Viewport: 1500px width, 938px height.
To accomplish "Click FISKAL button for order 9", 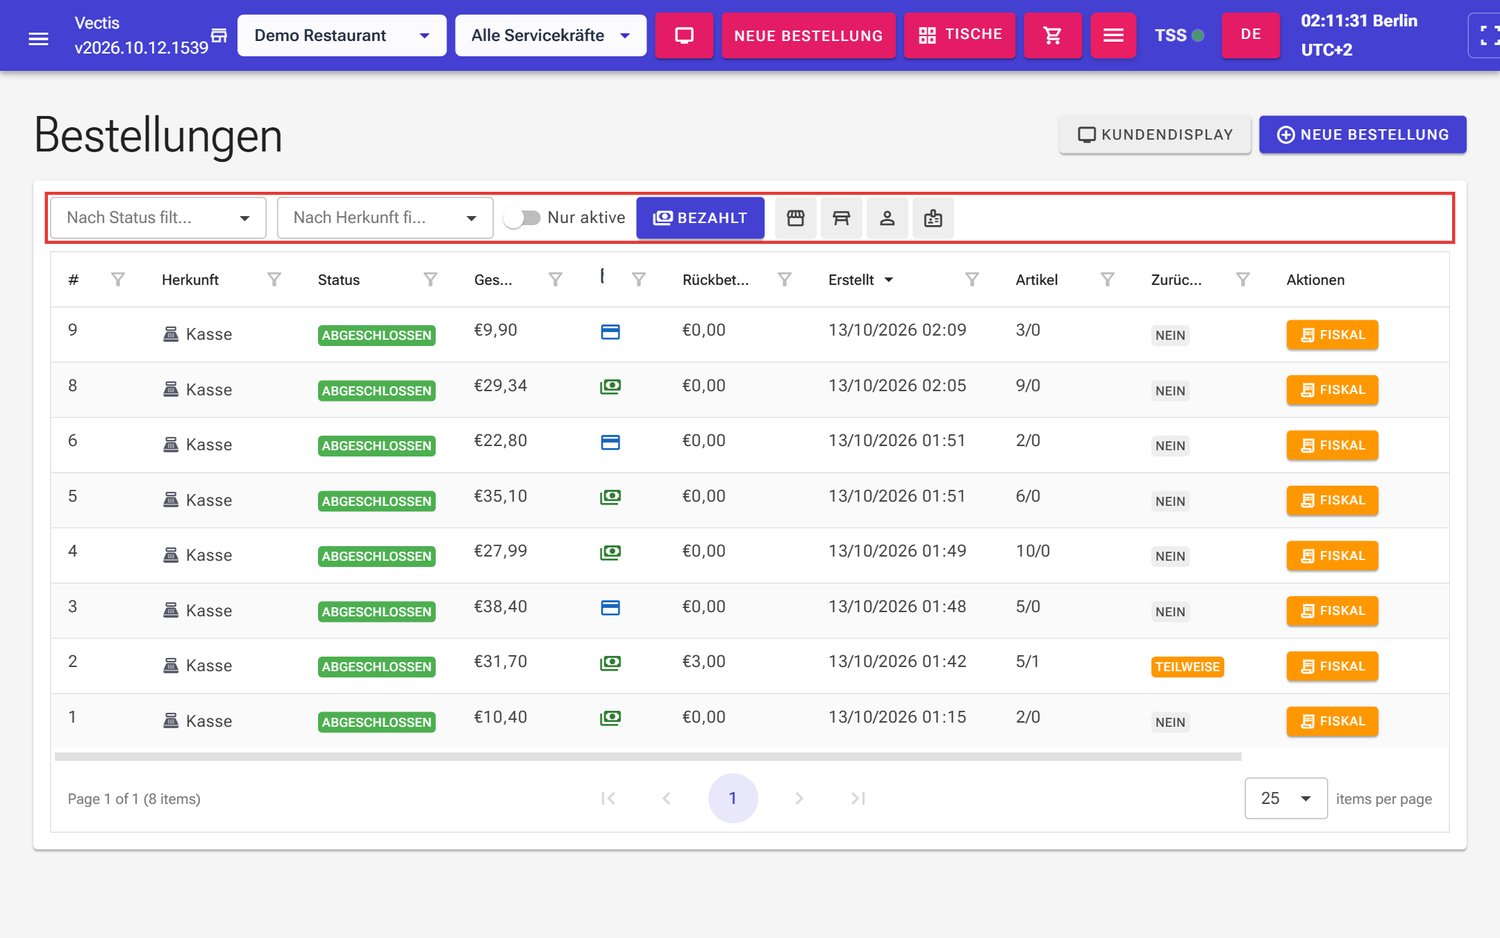I will click(1332, 335).
